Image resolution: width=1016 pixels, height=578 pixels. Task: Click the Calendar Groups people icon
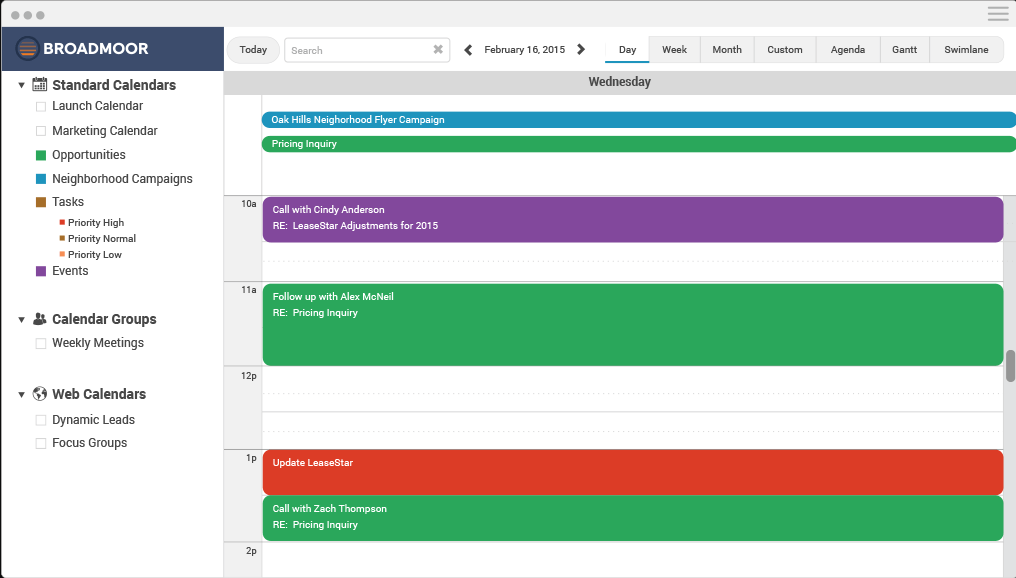[40, 319]
